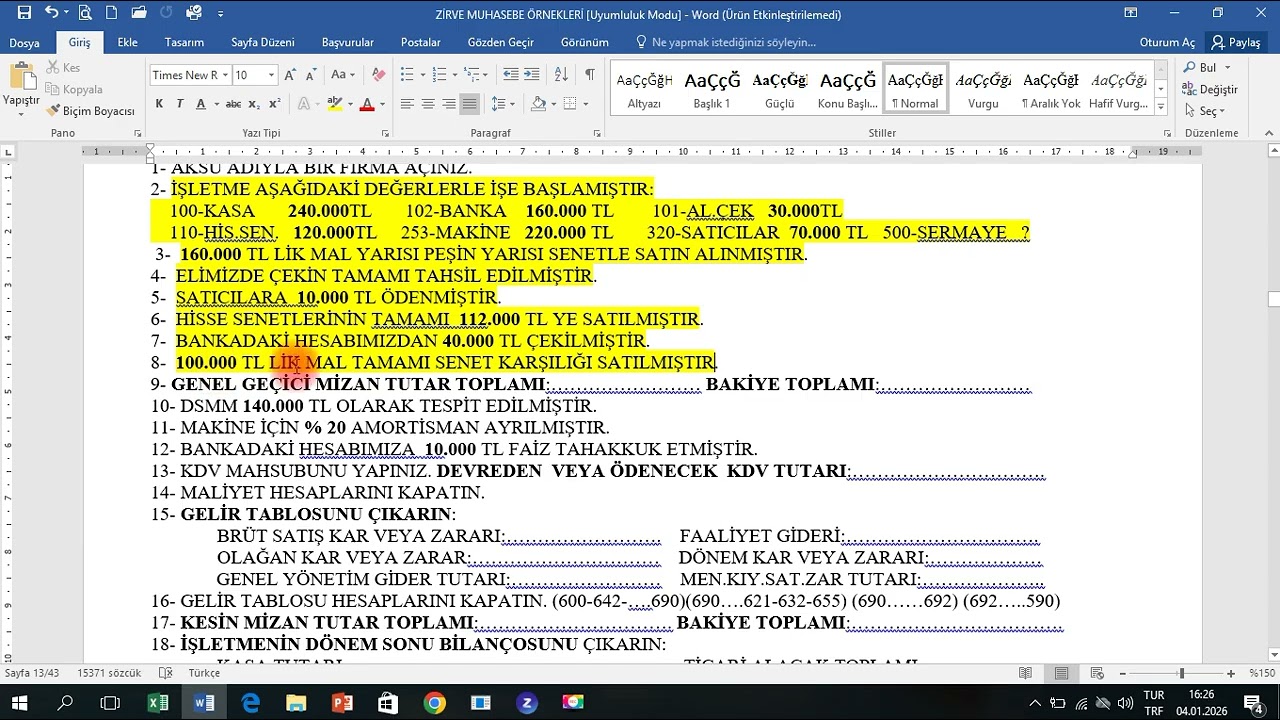Click the Kes cut command

coord(63,68)
